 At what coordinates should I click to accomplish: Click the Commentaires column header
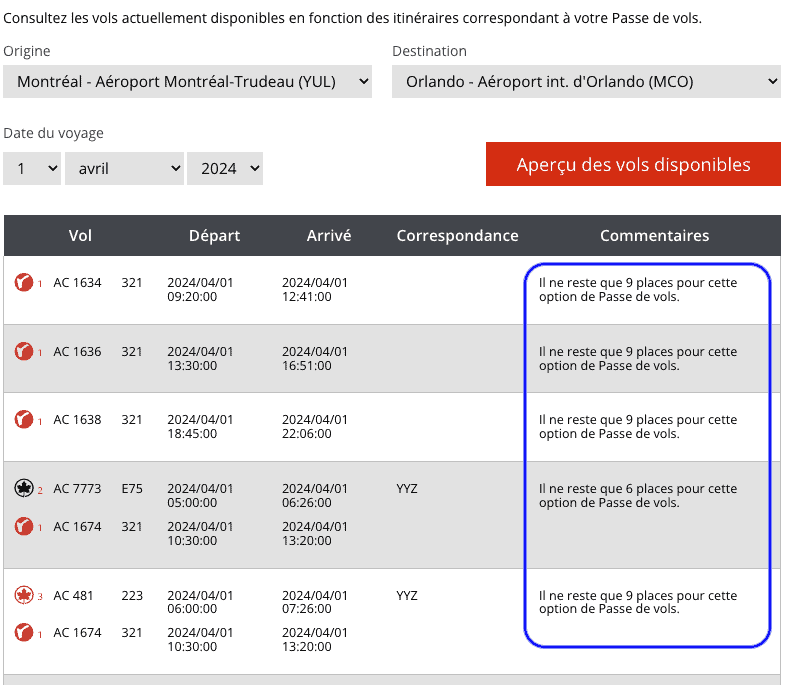pos(654,236)
